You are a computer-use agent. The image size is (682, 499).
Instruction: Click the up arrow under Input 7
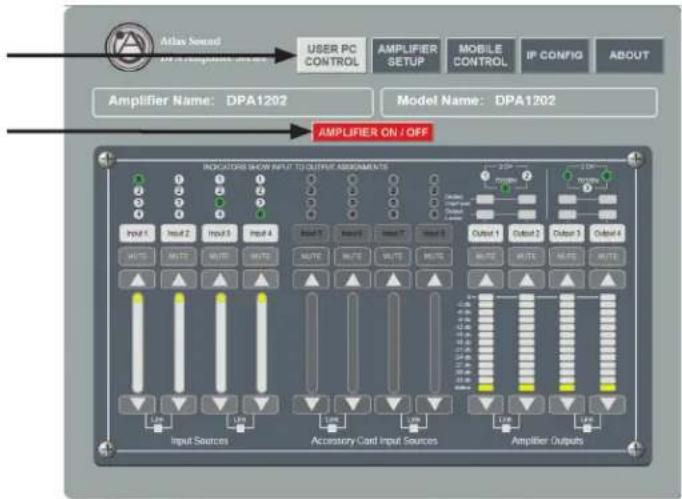tap(393, 280)
